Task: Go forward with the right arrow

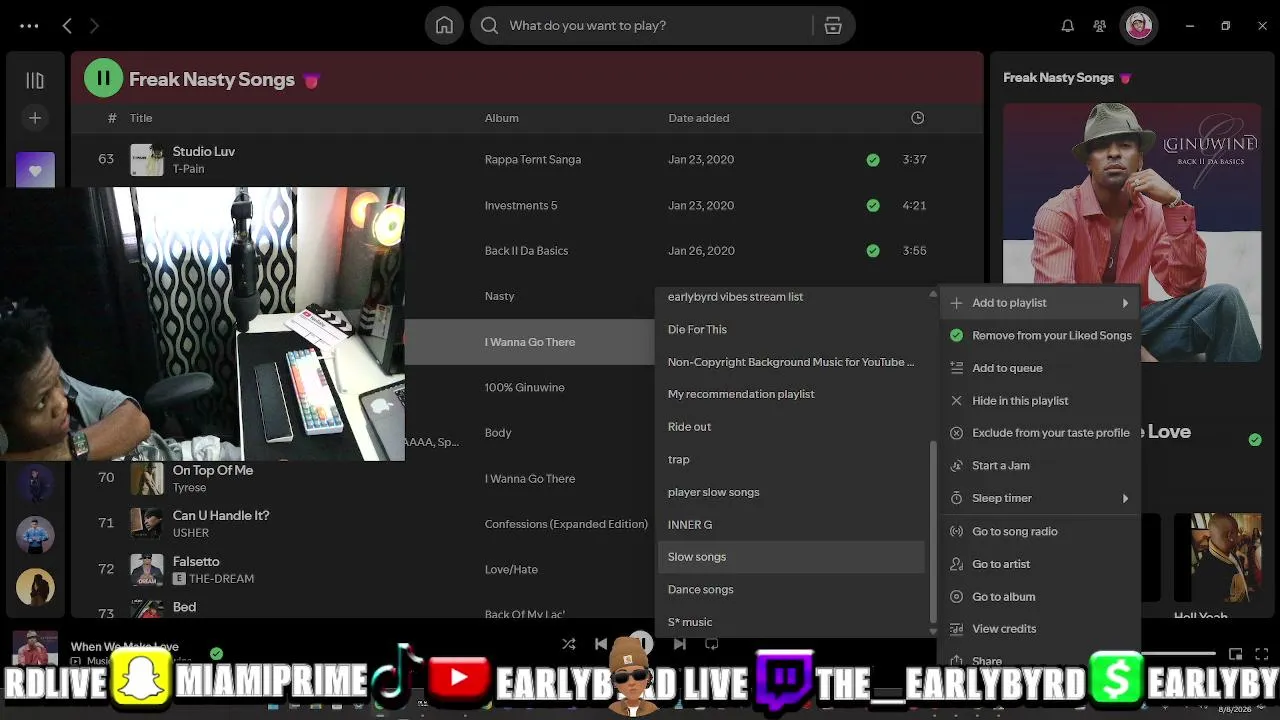Action: coord(94,26)
